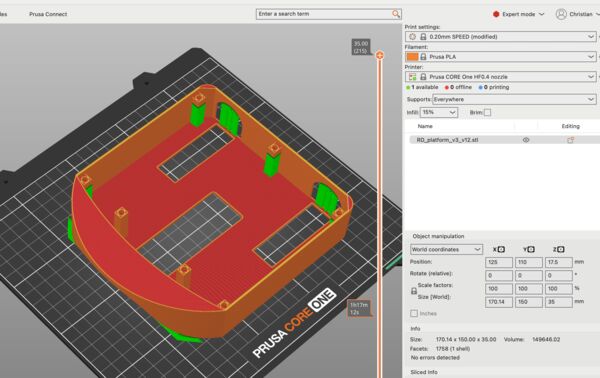Click the Facets value 1758 (1 shell)
The width and height of the screenshot is (600, 378).
(453, 349)
